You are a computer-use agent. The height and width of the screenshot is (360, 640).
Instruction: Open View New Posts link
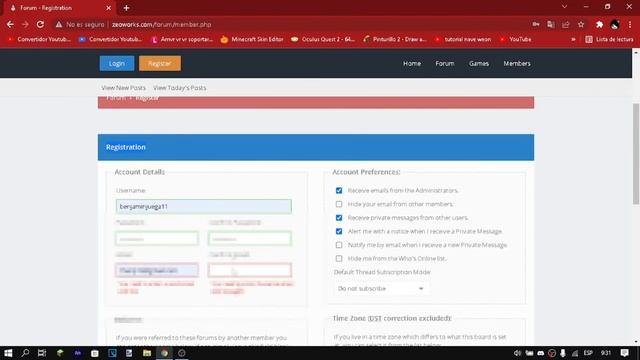point(123,88)
